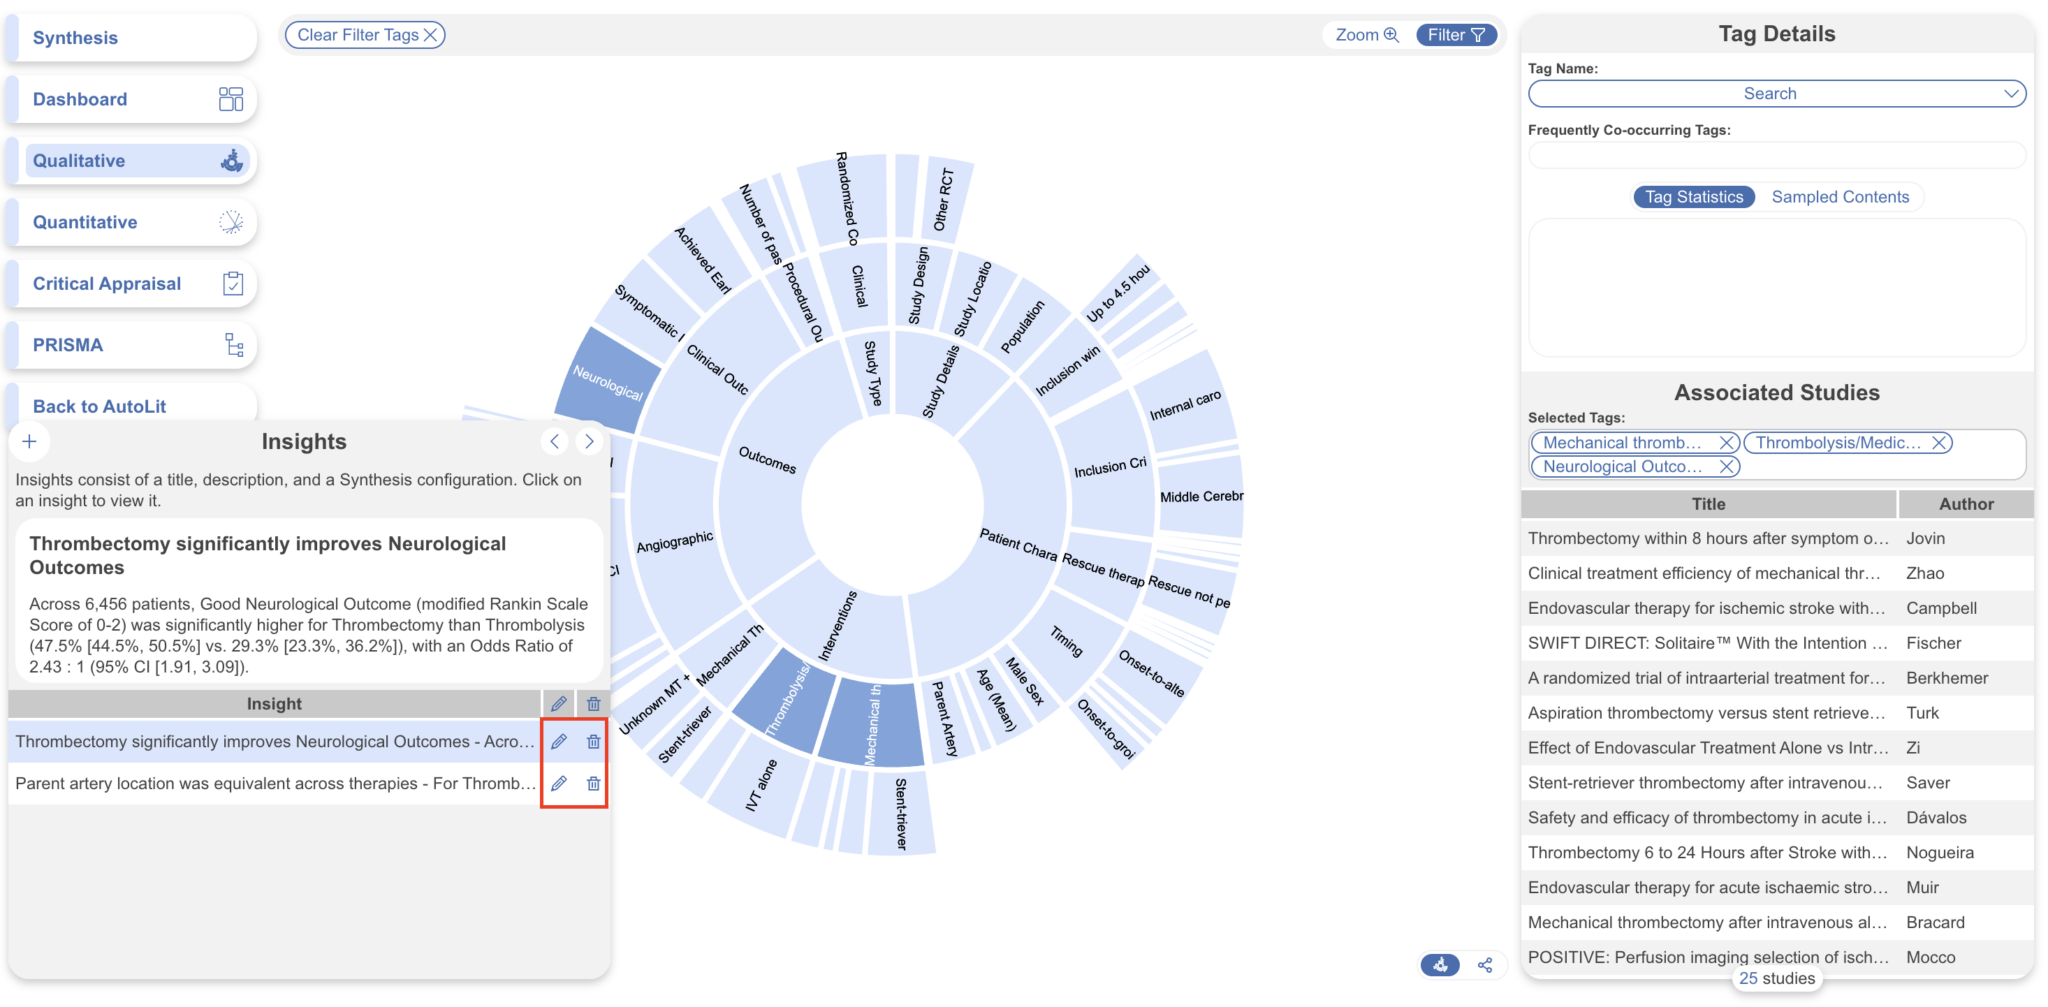2048x1007 pixels.
Task: Open the Filter button
Action: tap(1456, 35)
